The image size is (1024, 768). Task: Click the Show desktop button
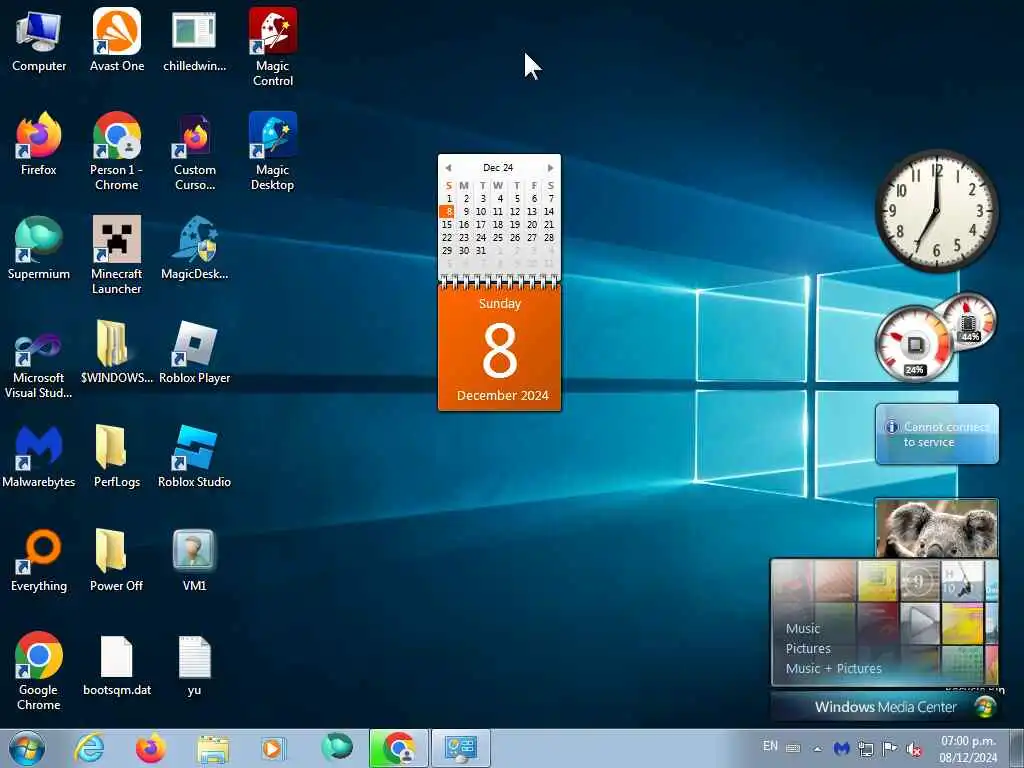(x=1017, y=748)
